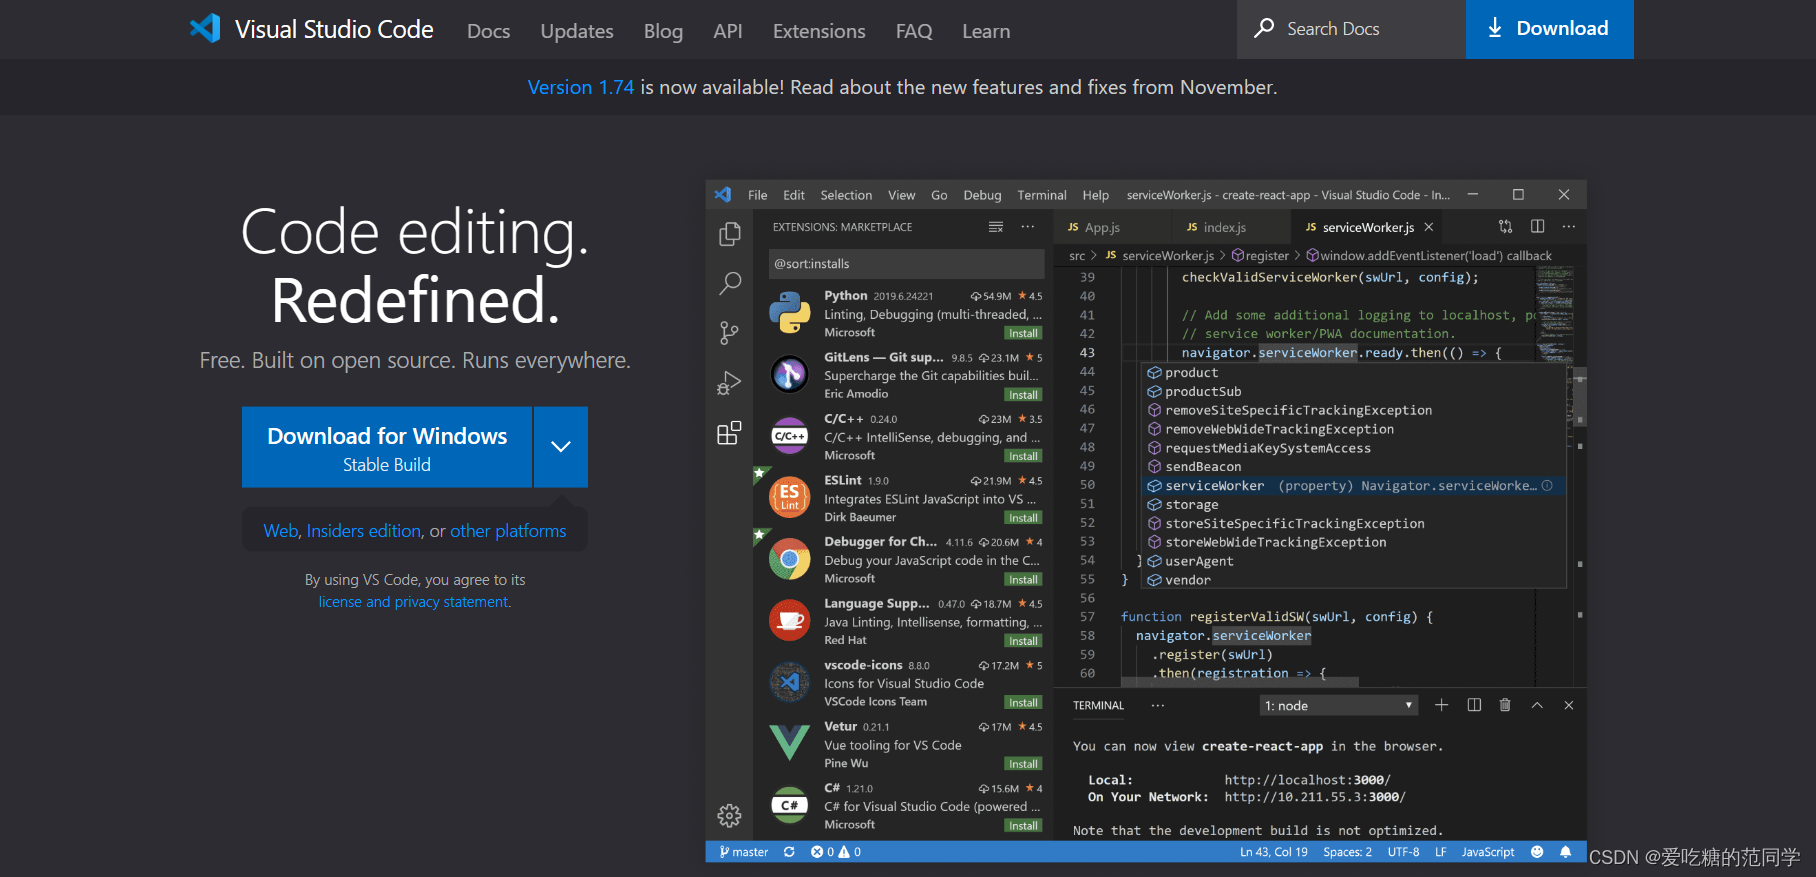Viewport: 1816px width, 877px height.
Task: Open Extensions in the top navigation
Action: pos(819,31)
